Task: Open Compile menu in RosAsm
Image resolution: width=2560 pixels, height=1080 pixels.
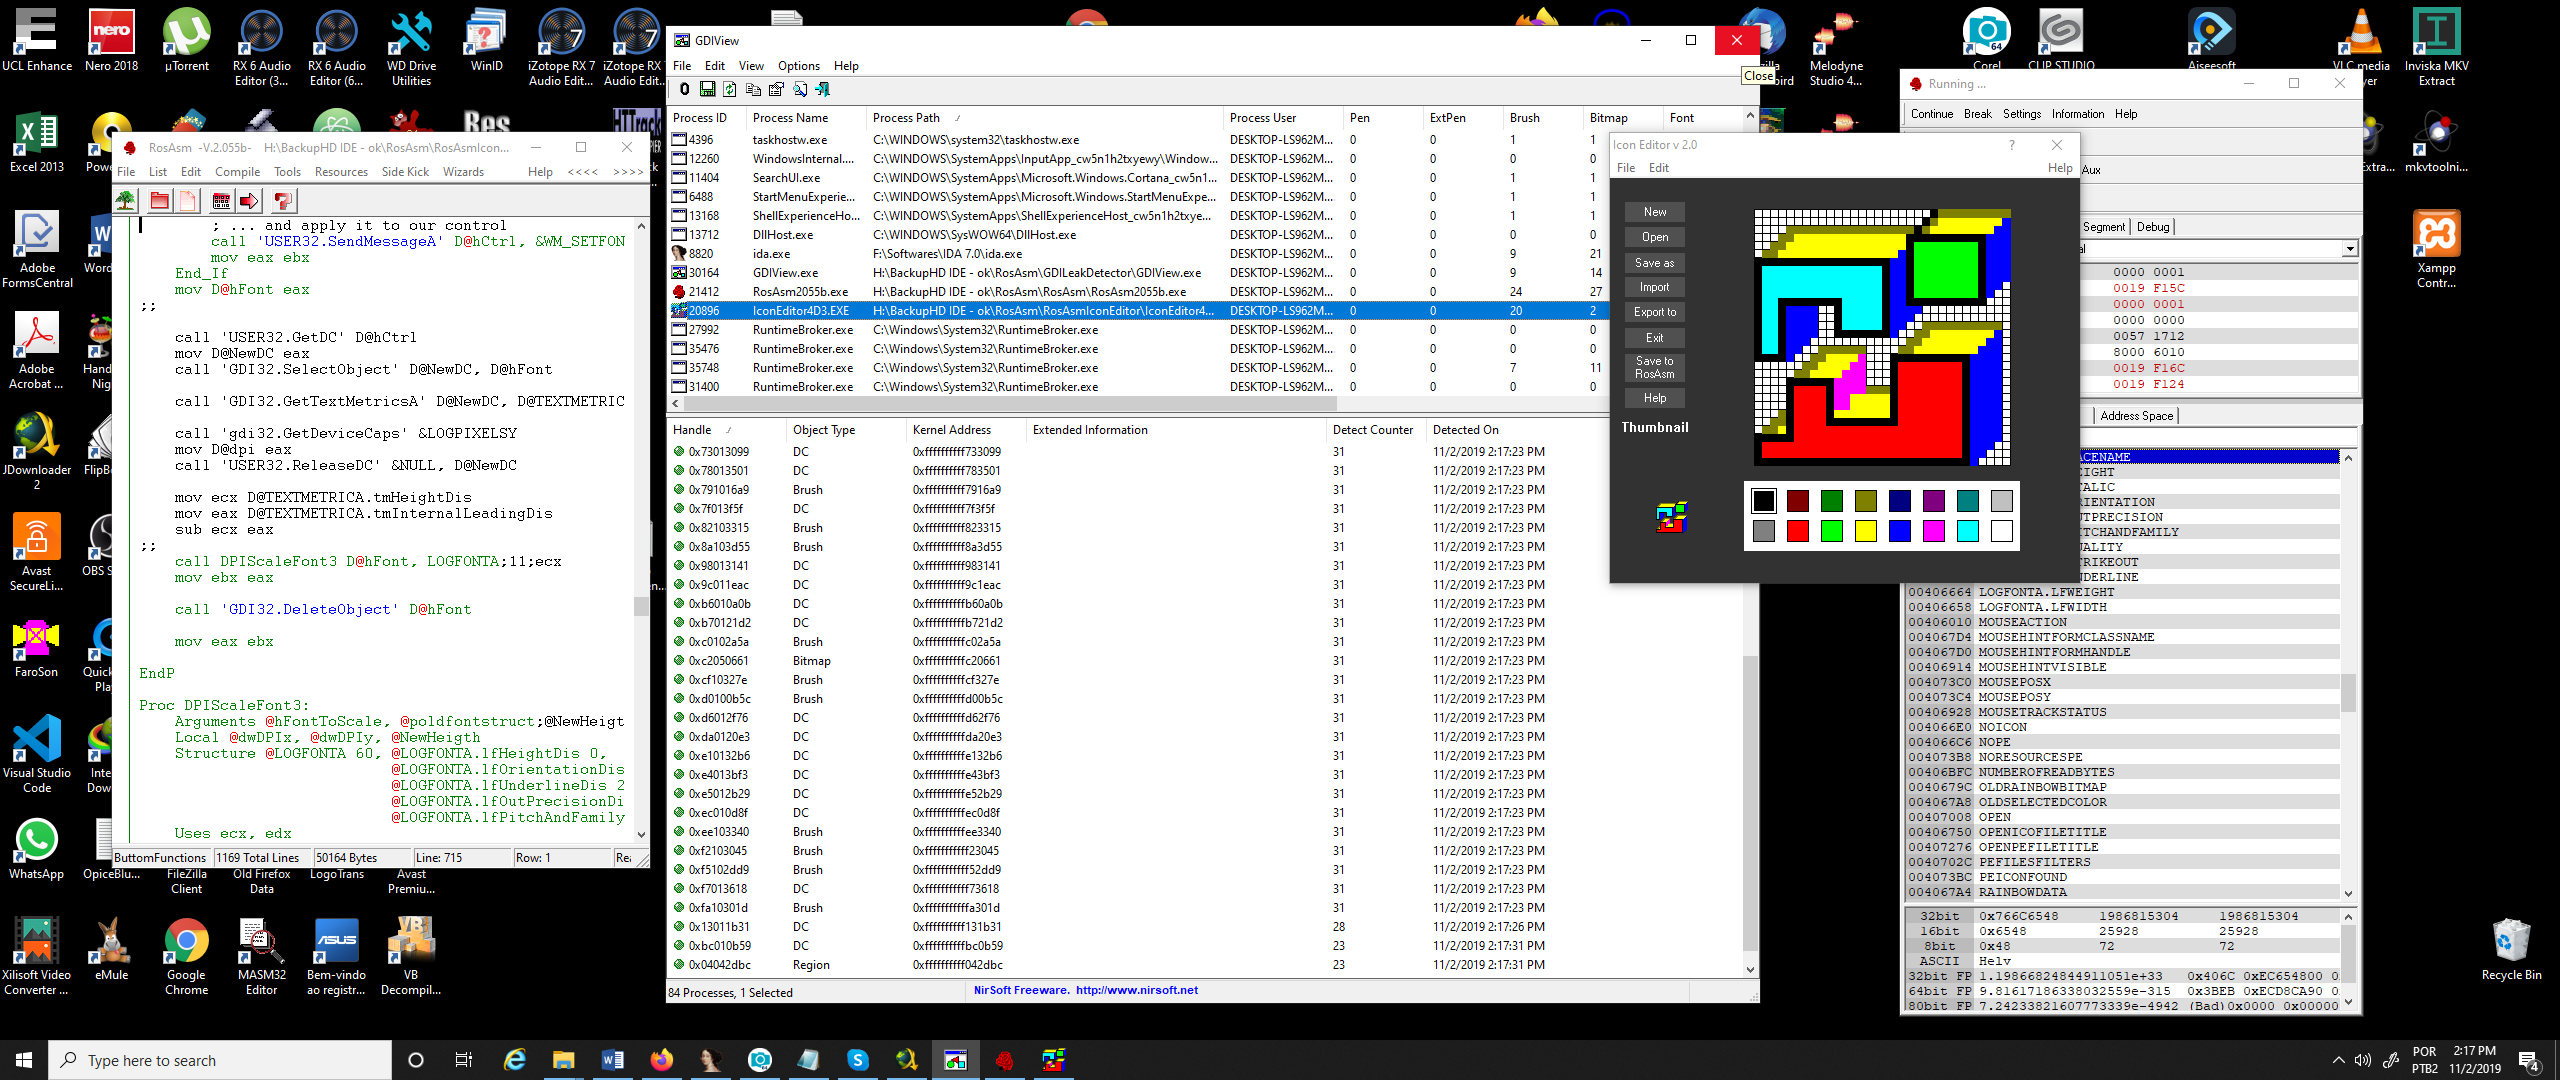Action: point(237,172)
